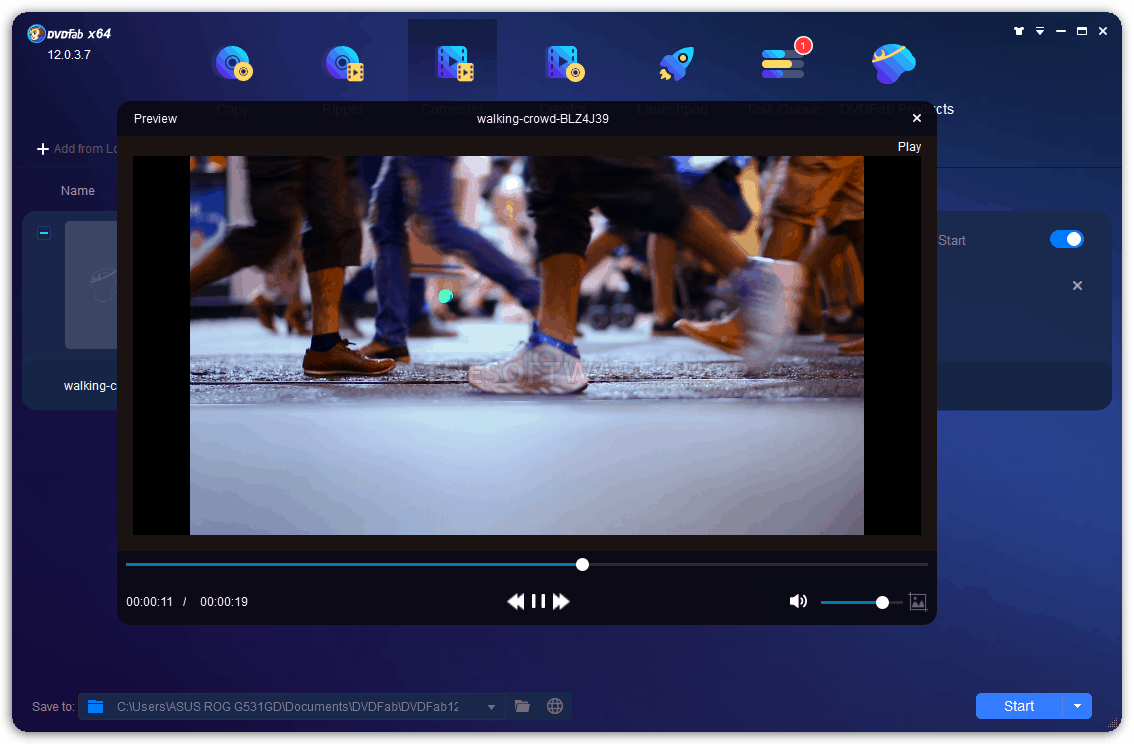Screen dimensions: 1134x744
Task: Pause the preview video
Action: click(538, 602)
